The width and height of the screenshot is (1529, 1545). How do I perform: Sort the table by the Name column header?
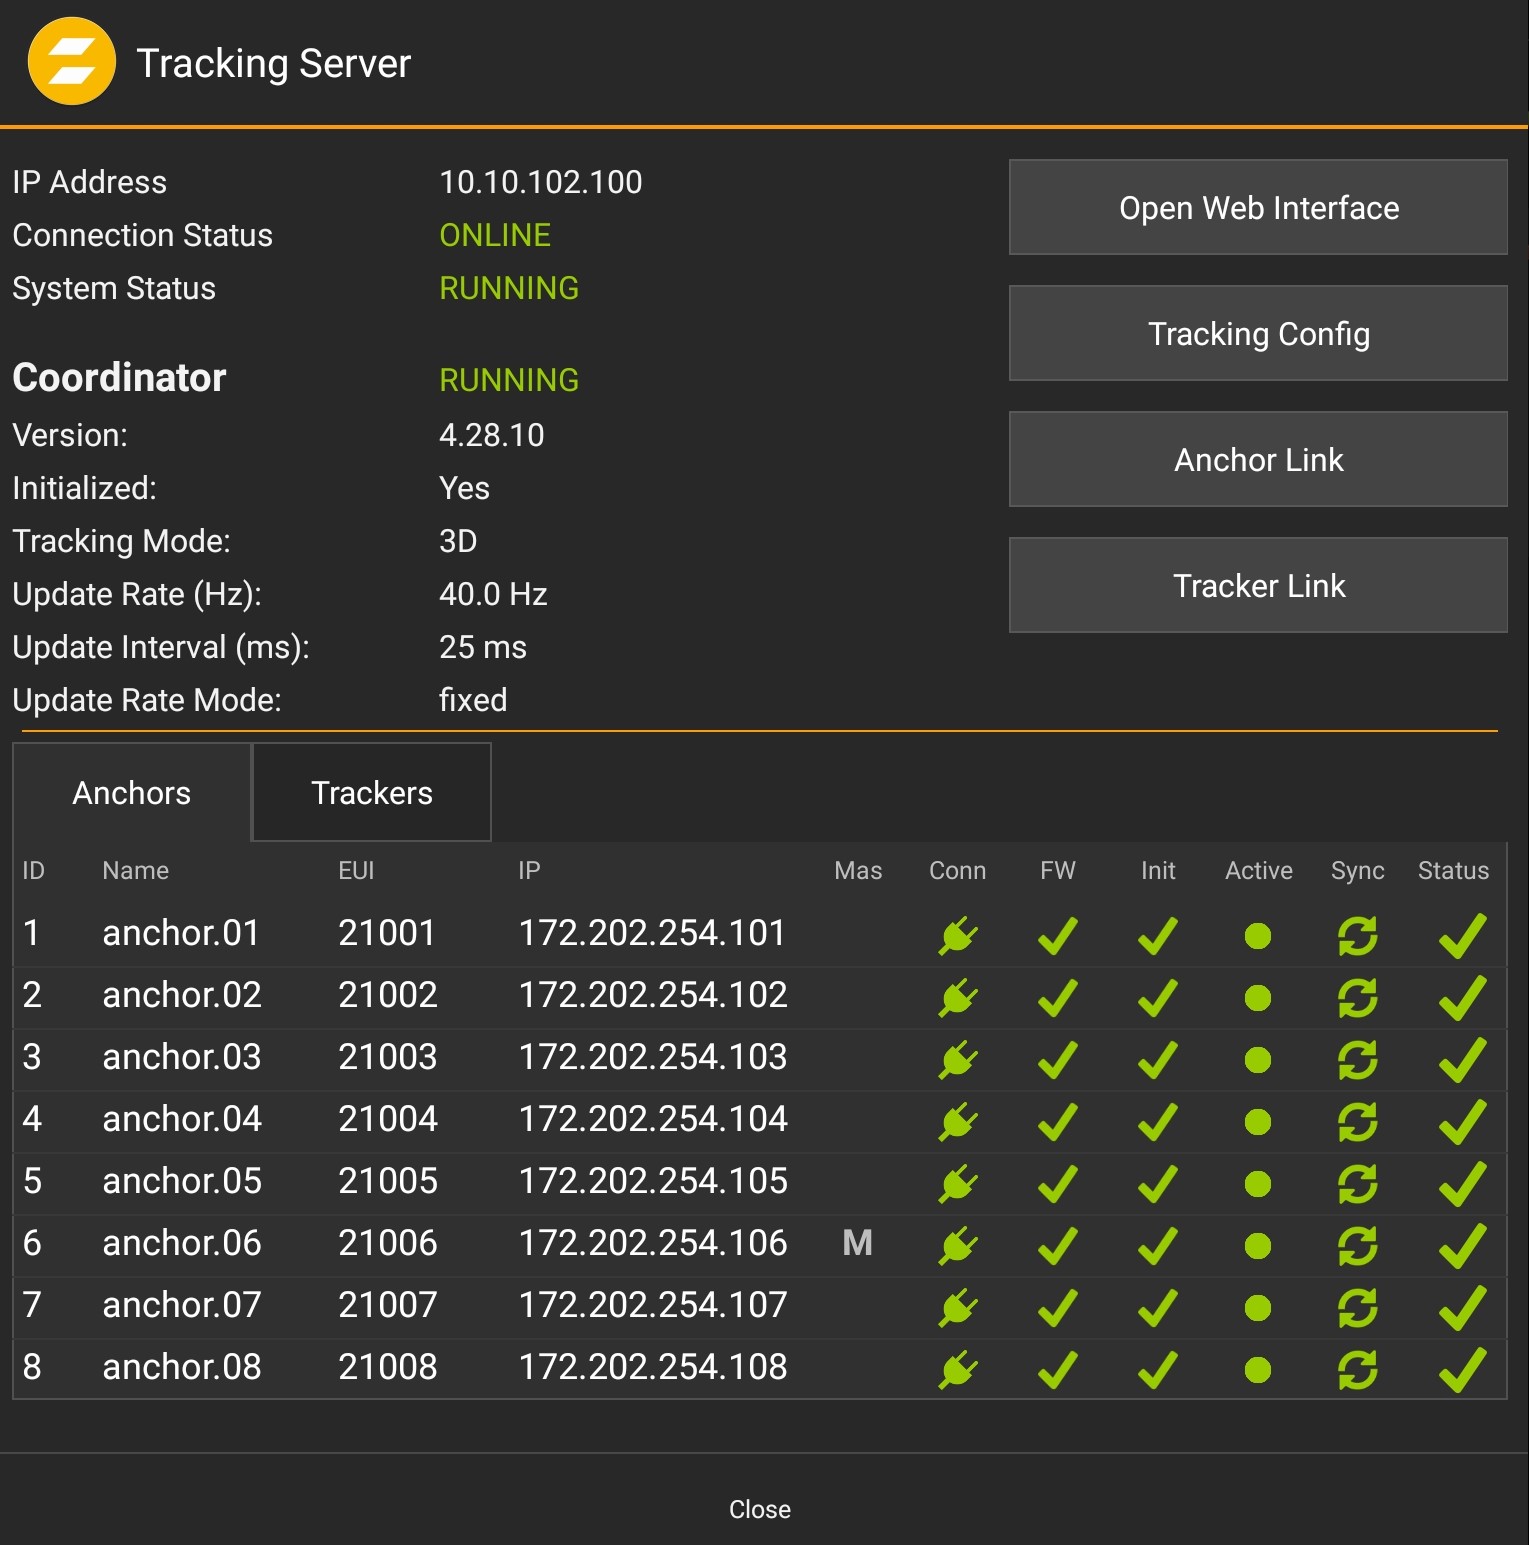click(135, 871)
